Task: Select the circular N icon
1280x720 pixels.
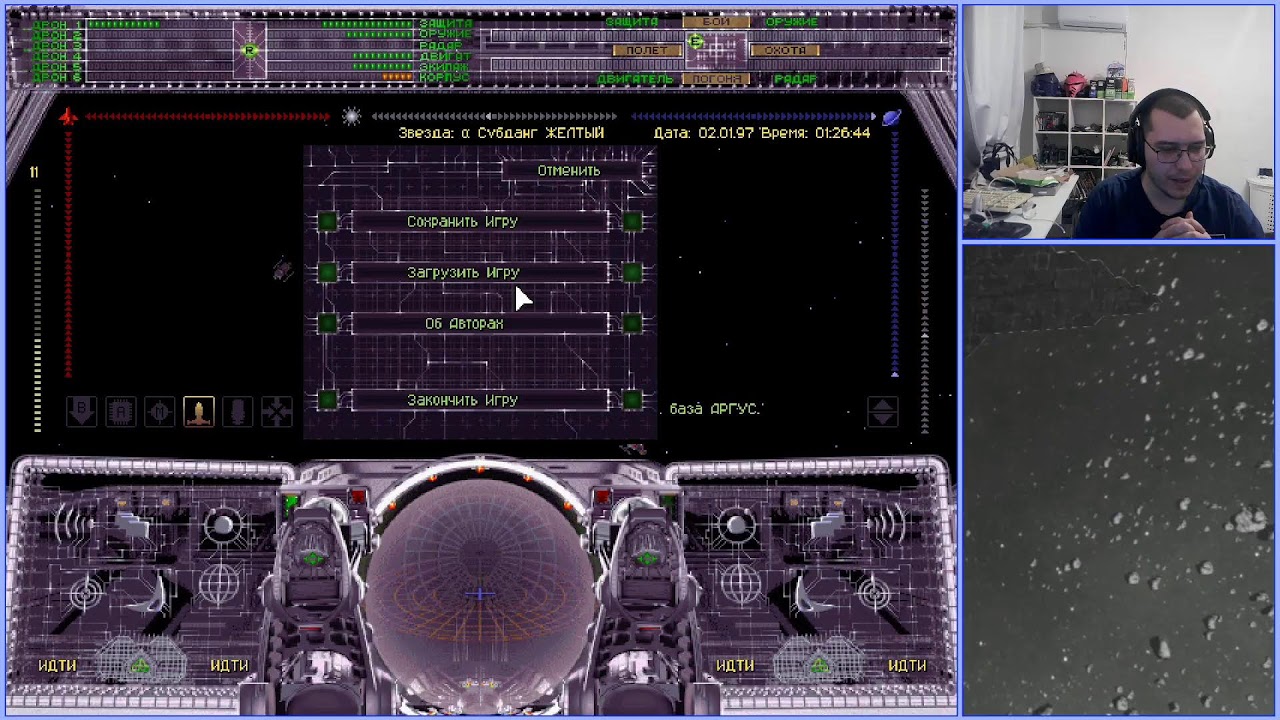Action: (x=160, y=411)
